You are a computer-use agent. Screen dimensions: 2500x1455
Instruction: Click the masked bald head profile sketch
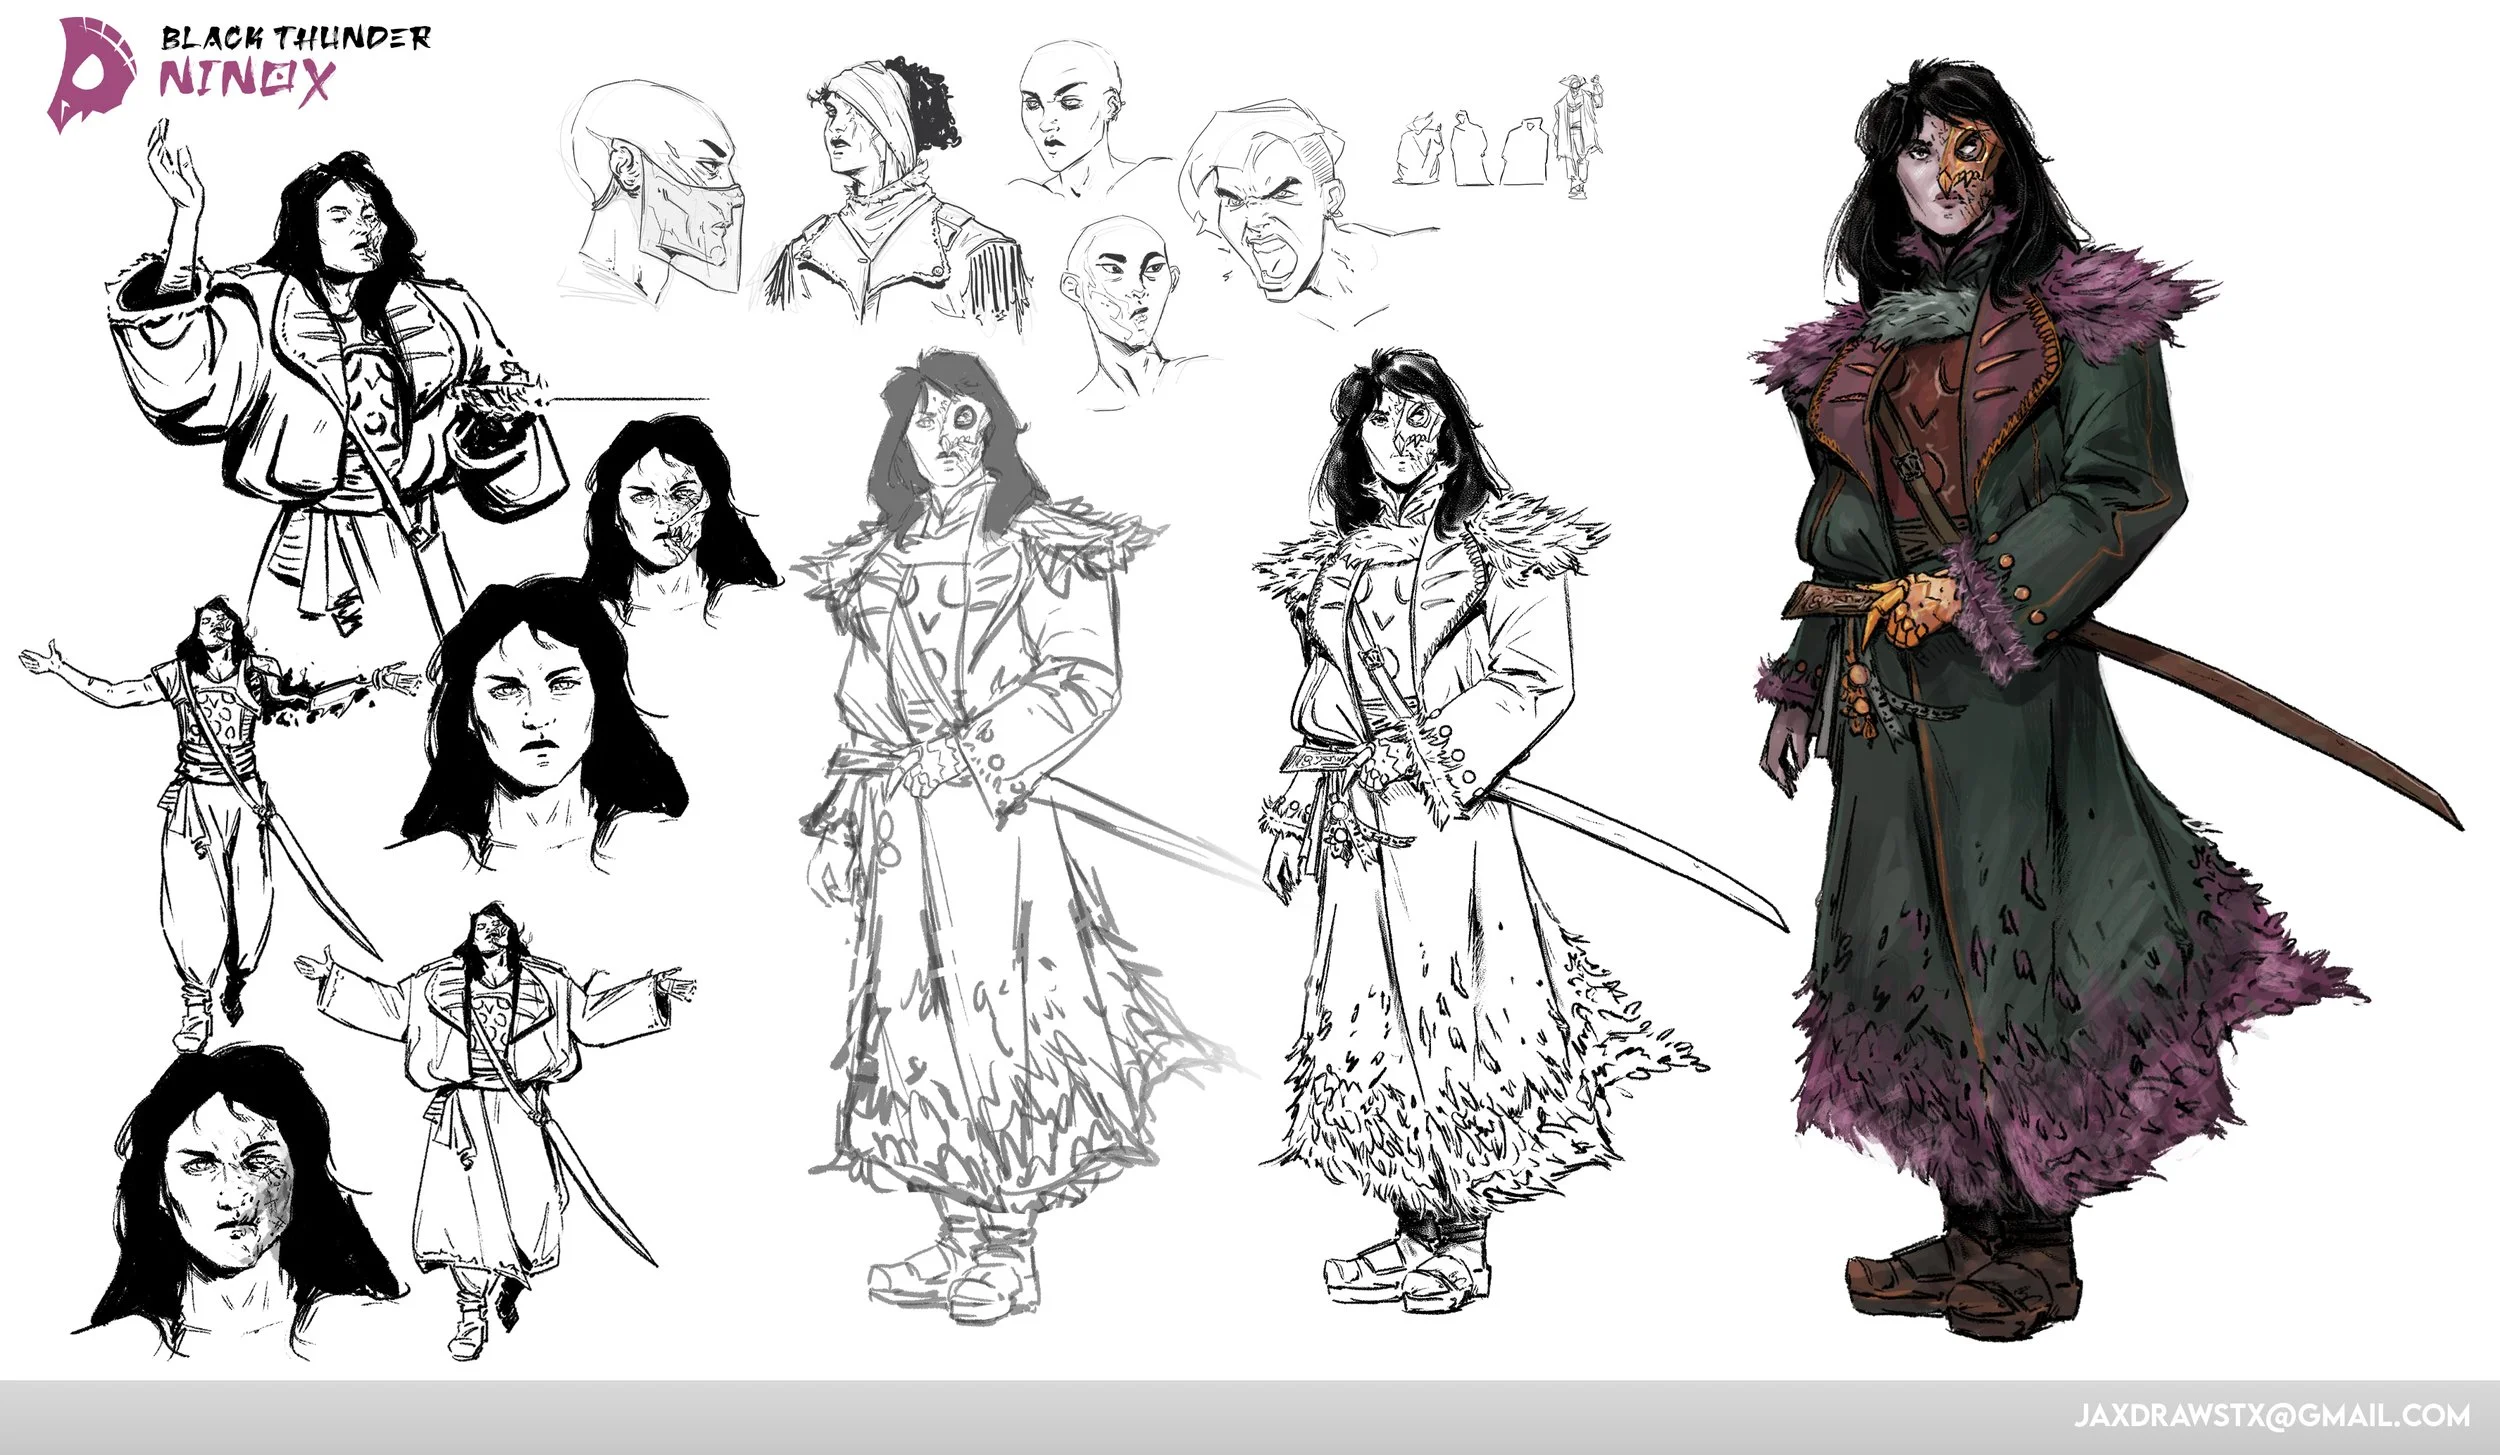click(x=655, y=190)
